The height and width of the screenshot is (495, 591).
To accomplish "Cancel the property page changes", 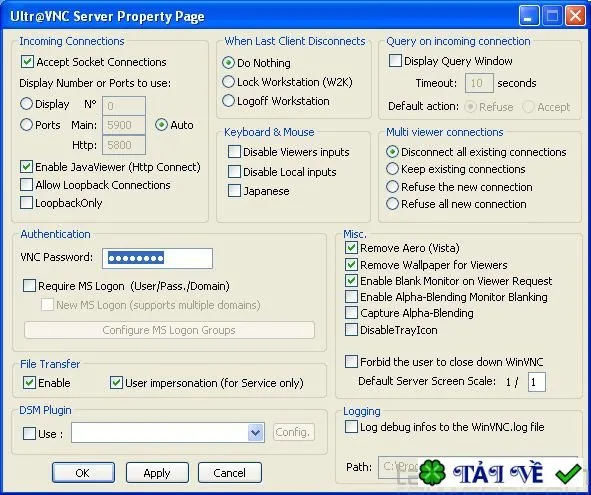I will tap(230, 473).
